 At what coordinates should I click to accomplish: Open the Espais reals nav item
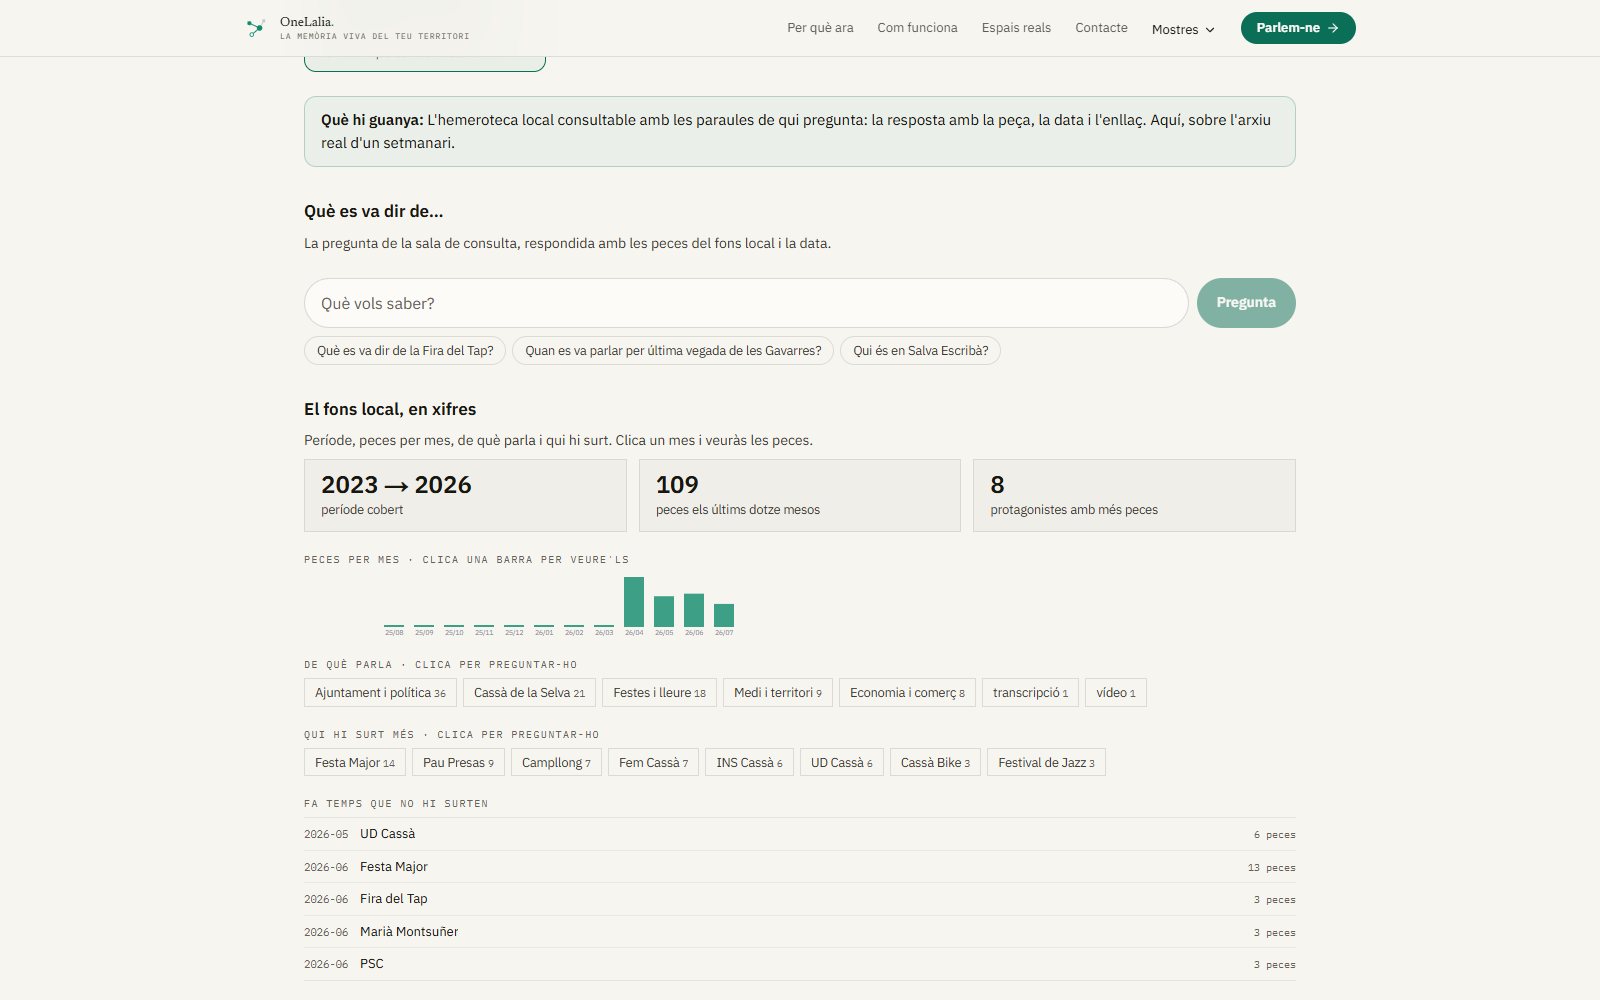pyautogui.click(x=1016, y=28)
